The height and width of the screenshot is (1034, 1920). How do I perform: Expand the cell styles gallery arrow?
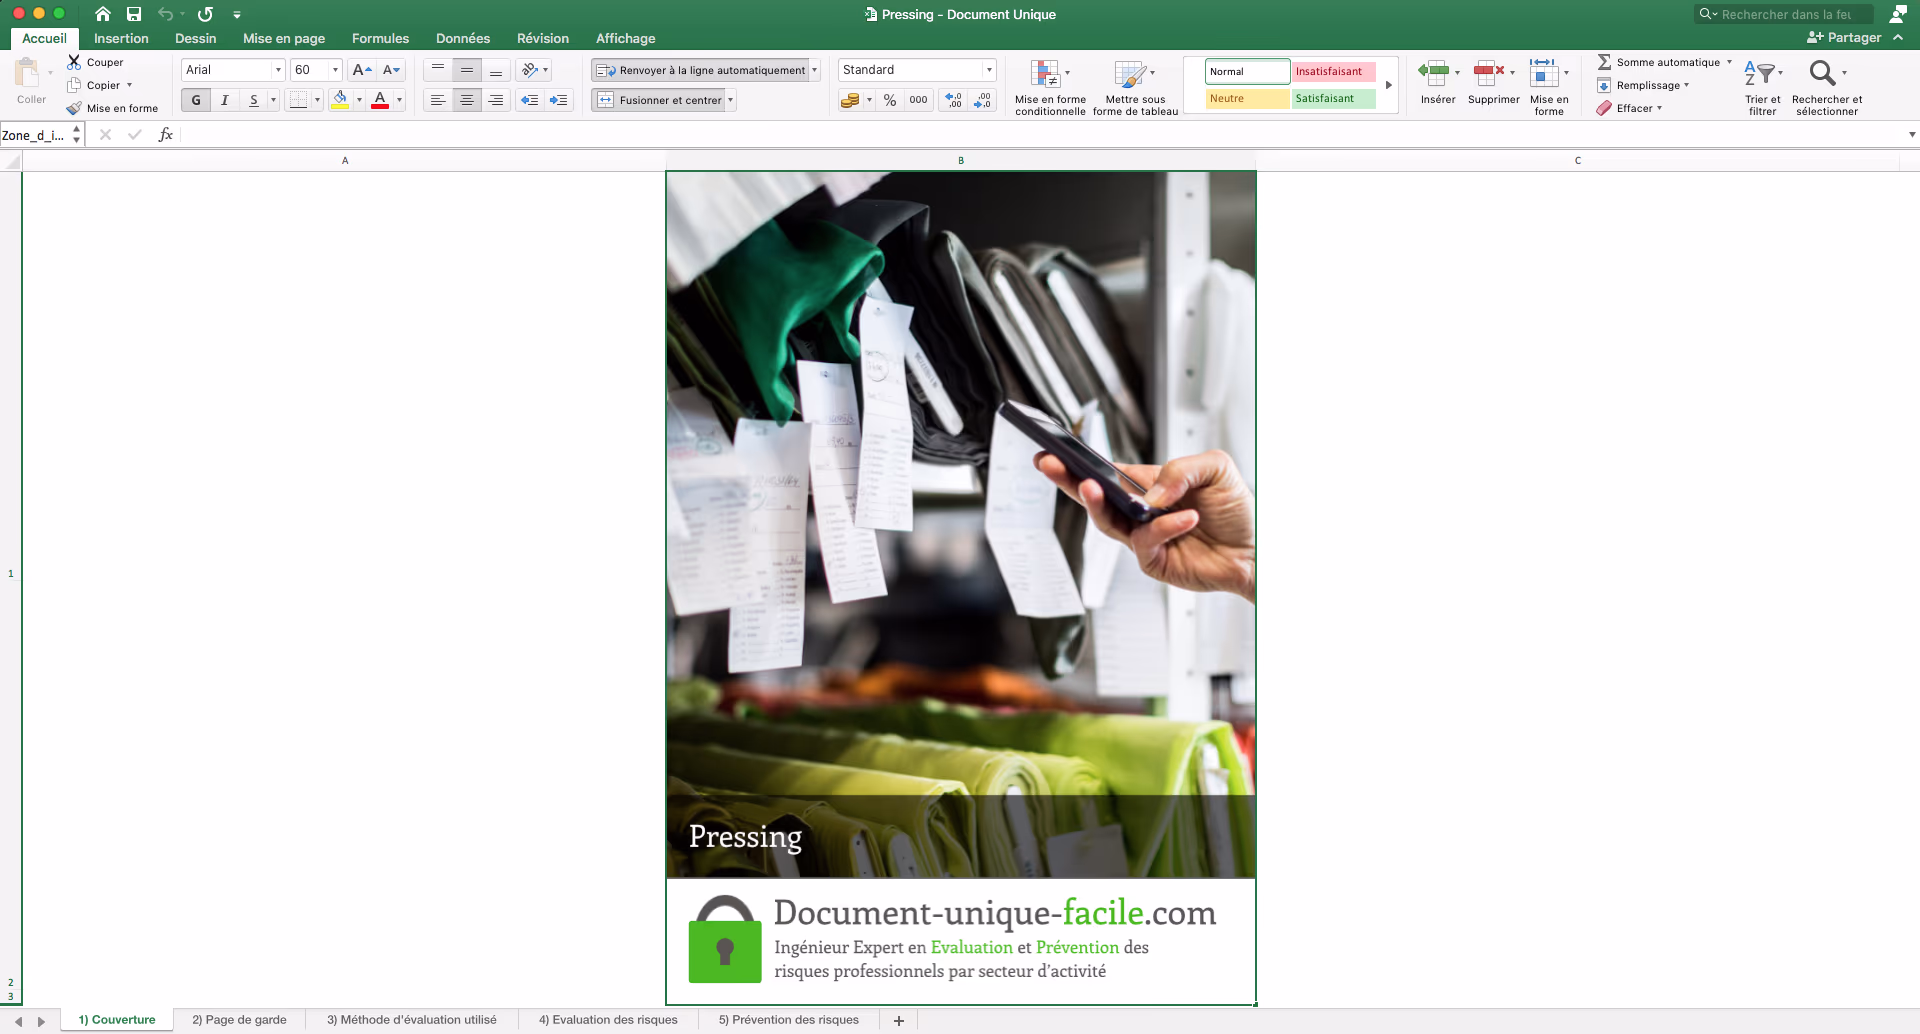tap(1389, 85)
